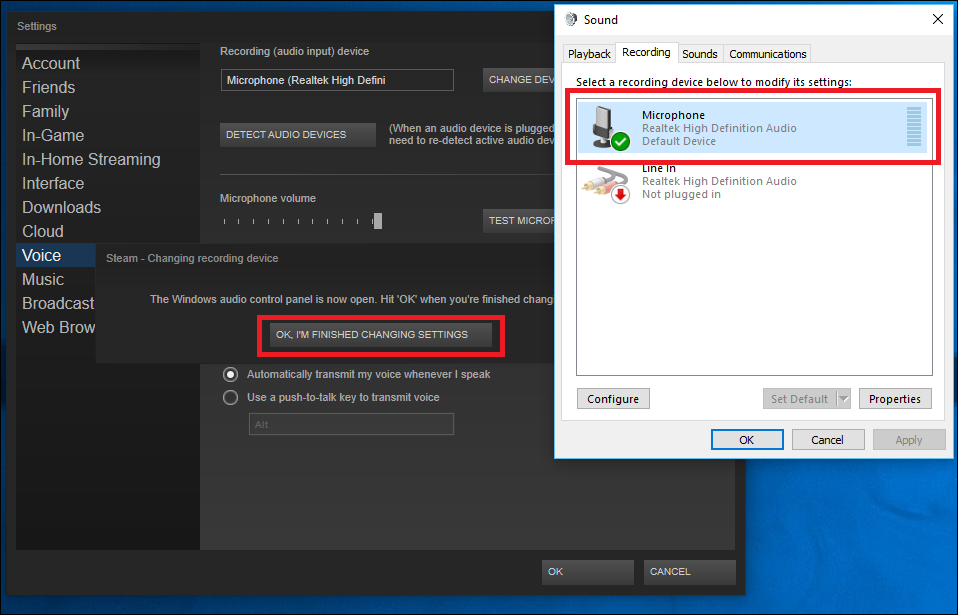Screen dimensions: 958x615
Task: Click the recording device name field
Action: tap(337, 80)
